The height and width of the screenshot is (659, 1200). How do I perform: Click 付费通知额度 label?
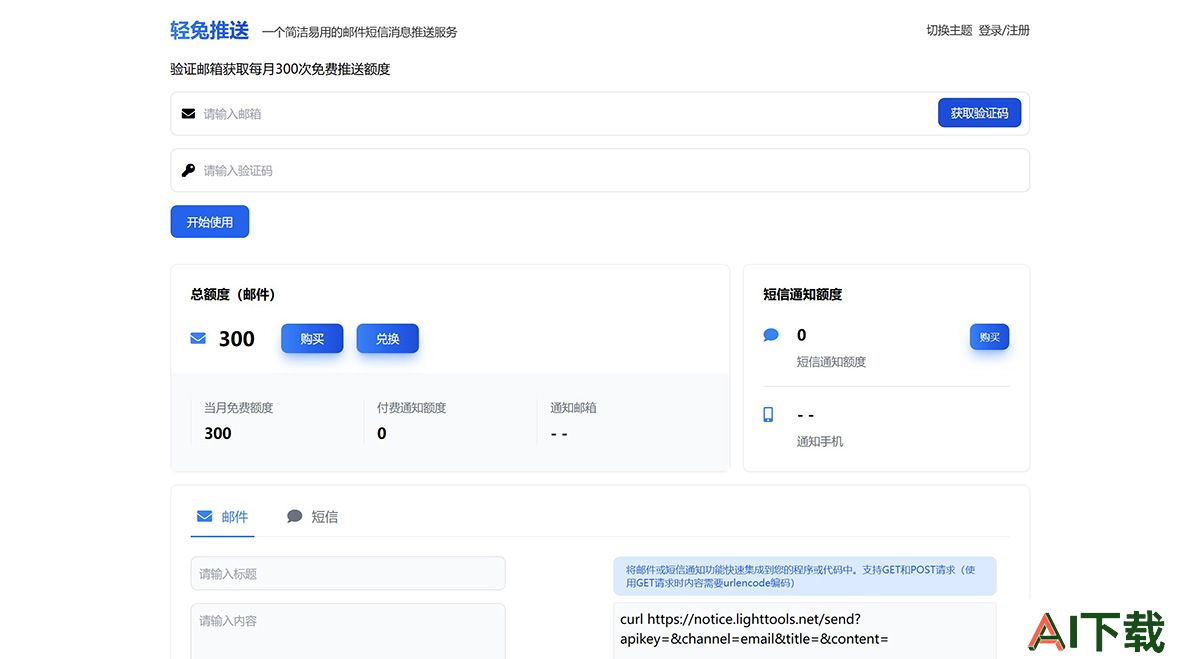click(412, 408)
